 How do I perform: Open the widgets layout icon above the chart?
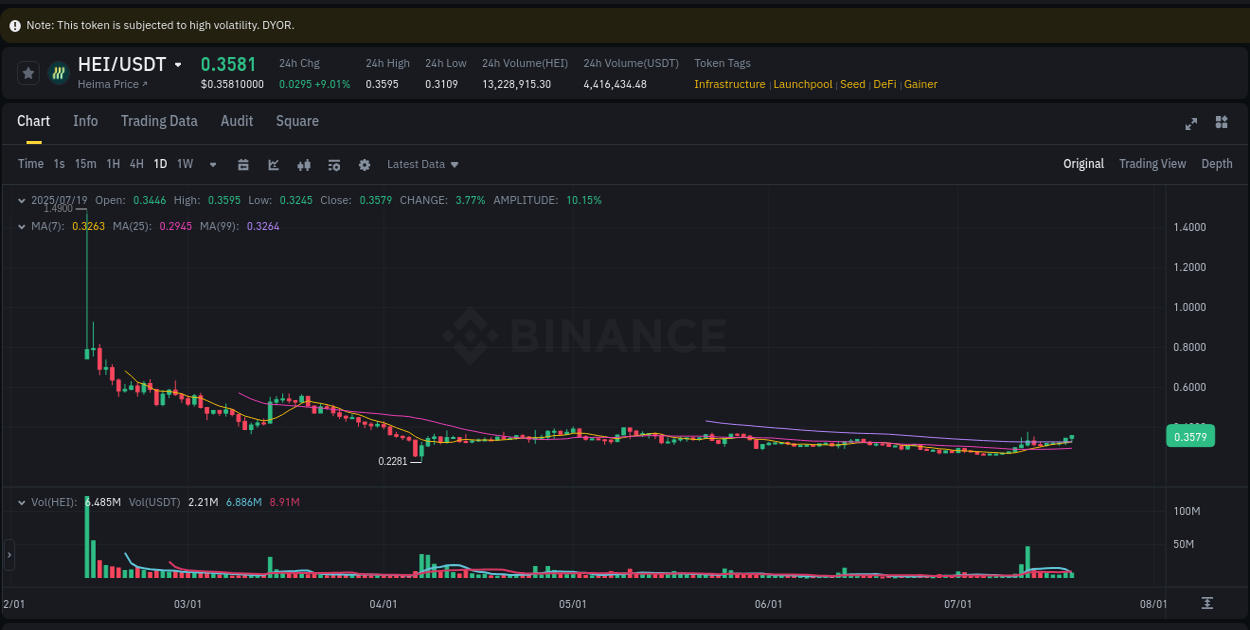point(1221,124)
